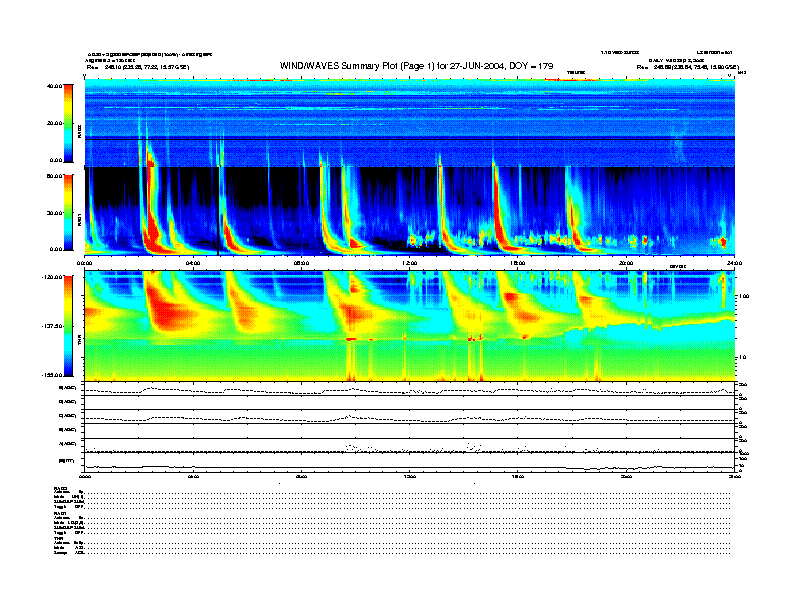Select the 40.00 label on RAD2 scale
Image resolution: width=792 pixels, height=612 pixels.
tap(55, 87)
